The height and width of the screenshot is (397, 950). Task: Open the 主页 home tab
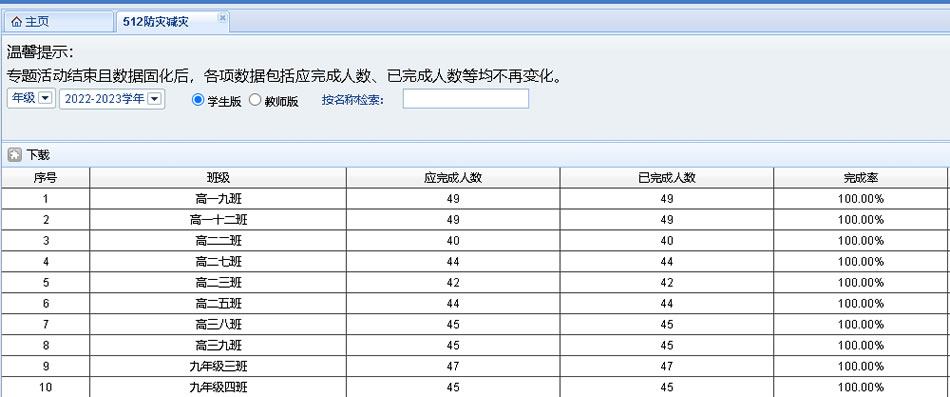pos(58,22)
